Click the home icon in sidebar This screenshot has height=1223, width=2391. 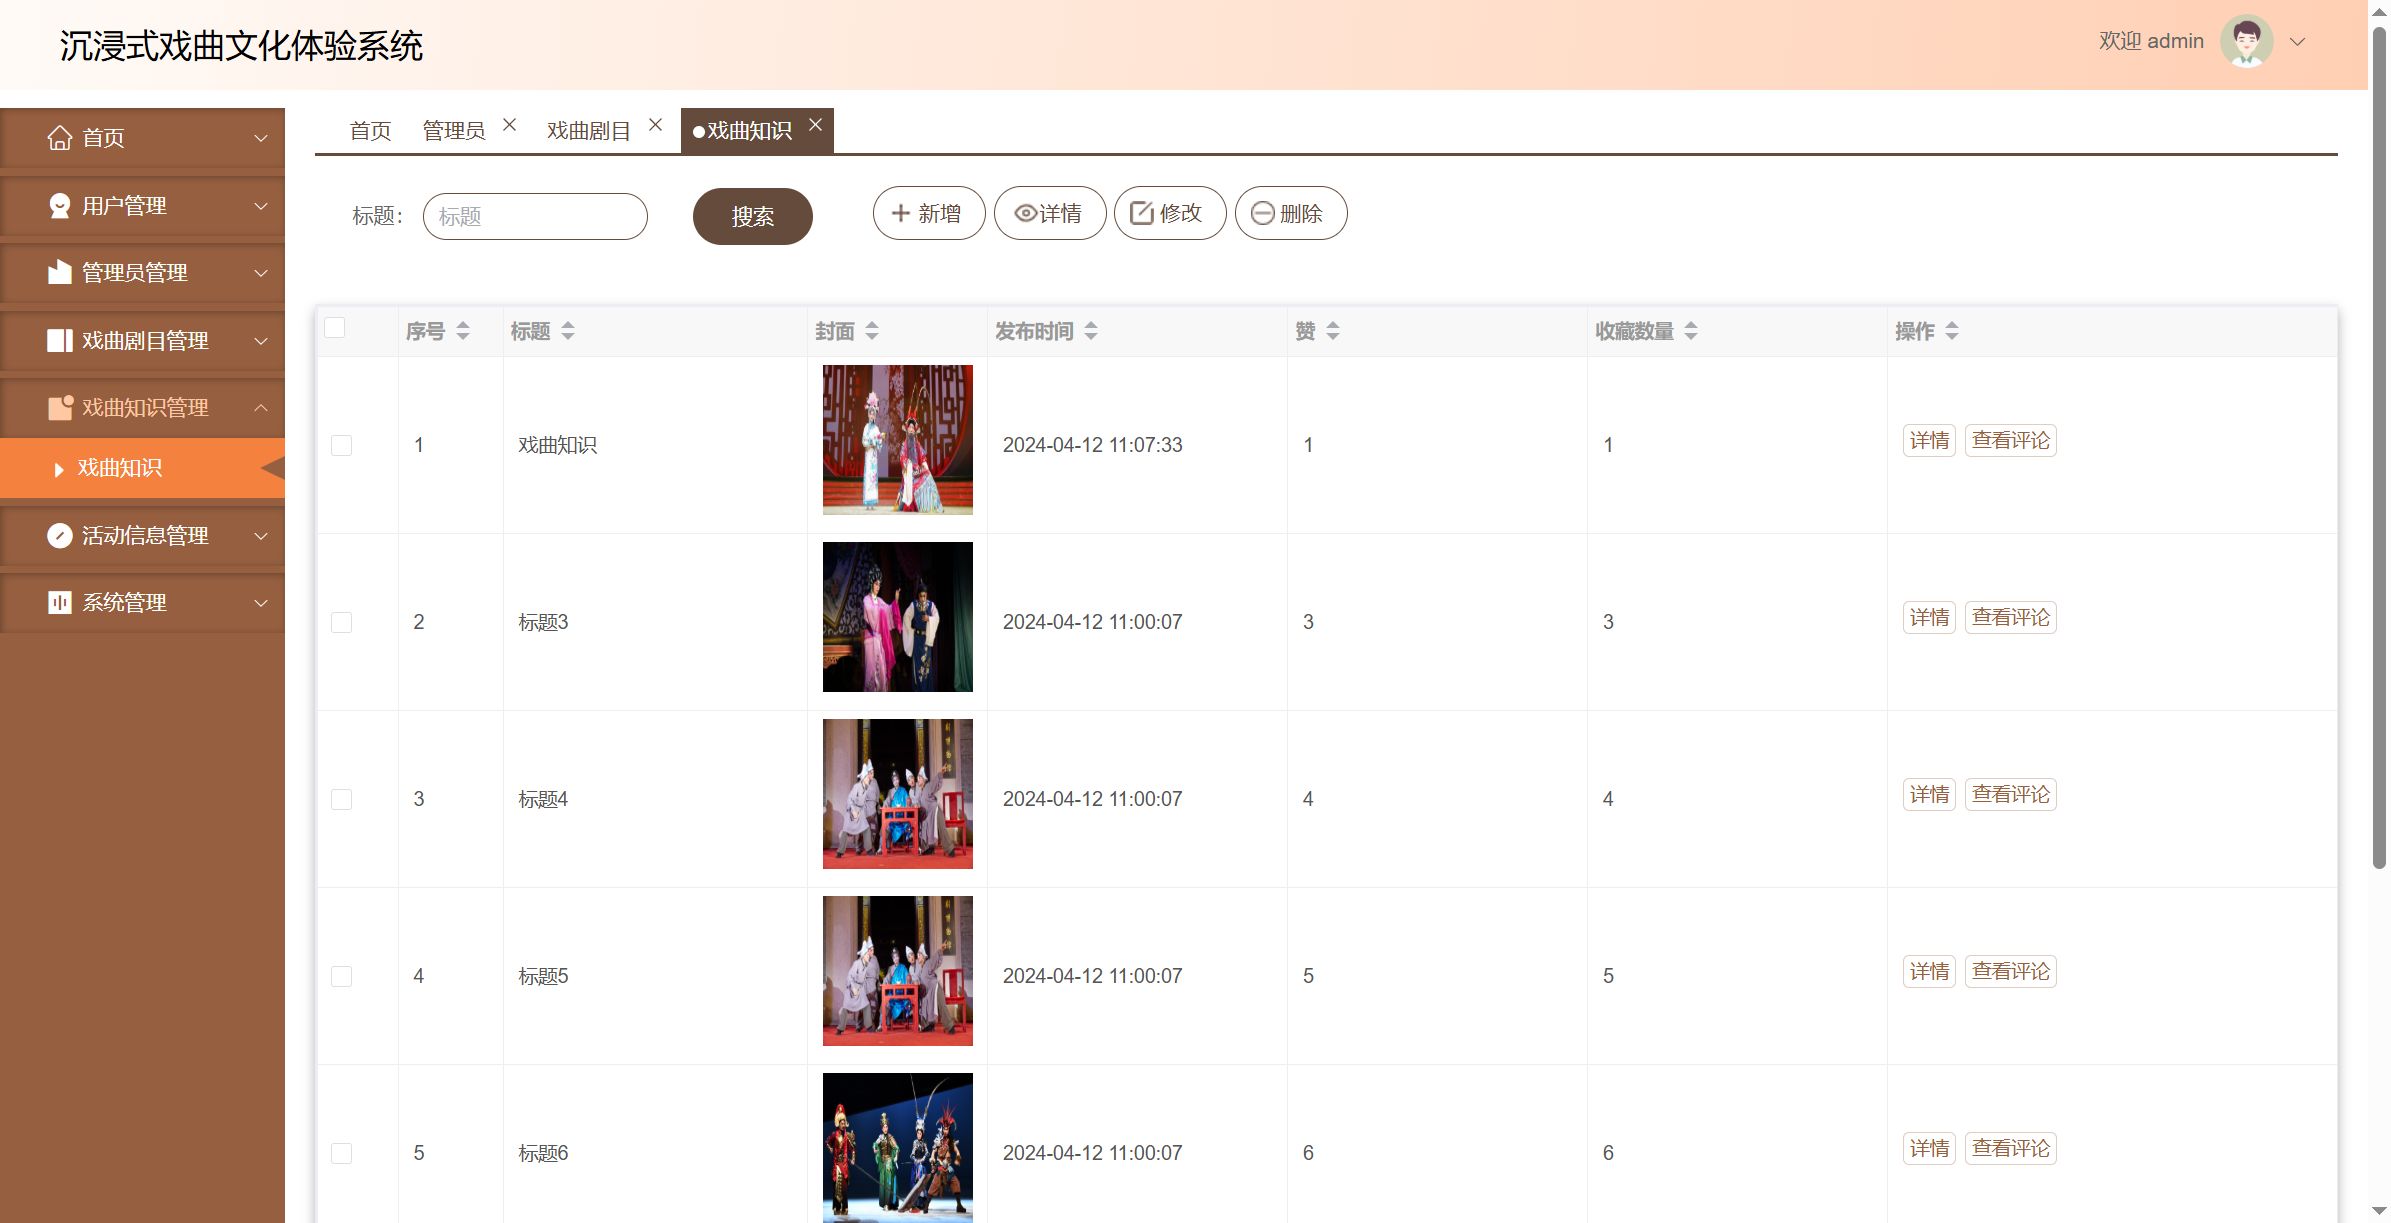[60, 138]
